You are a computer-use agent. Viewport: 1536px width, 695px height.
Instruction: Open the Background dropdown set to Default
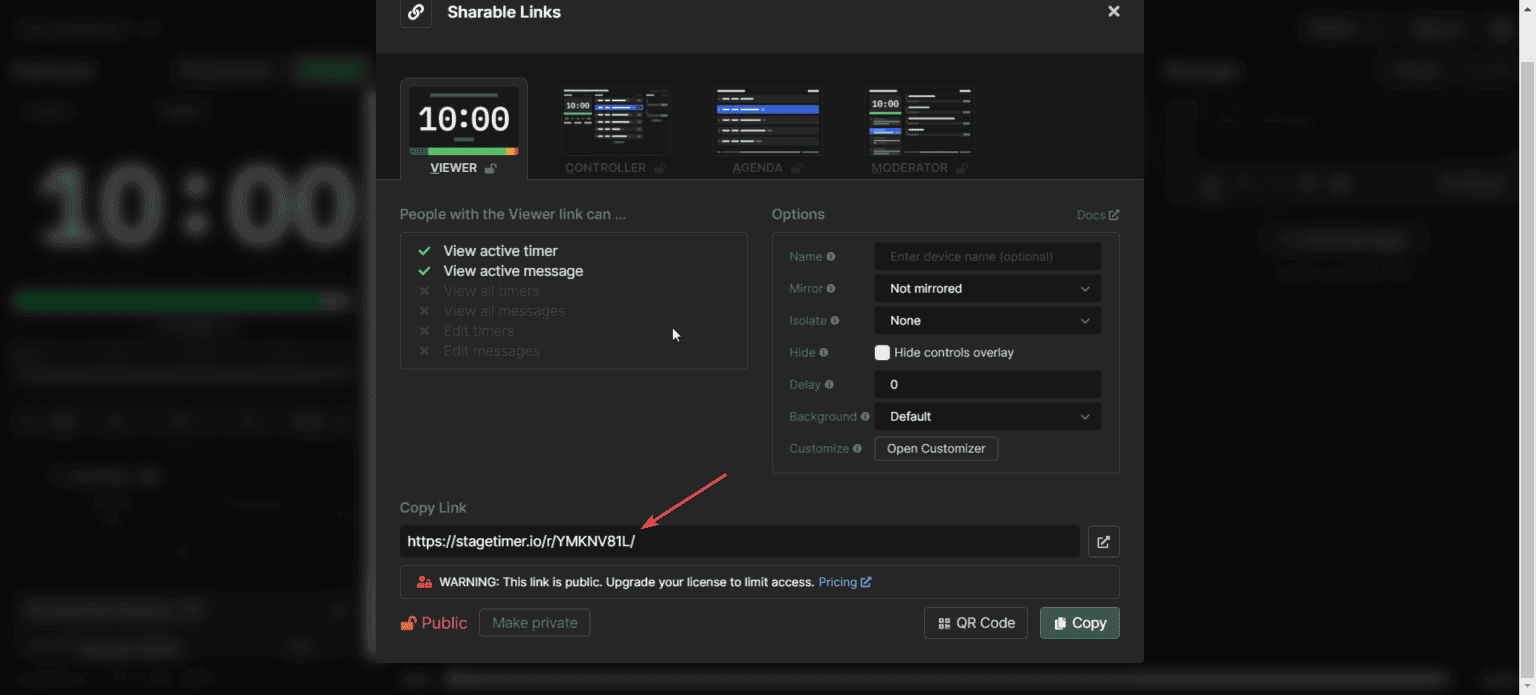[986, 416]
